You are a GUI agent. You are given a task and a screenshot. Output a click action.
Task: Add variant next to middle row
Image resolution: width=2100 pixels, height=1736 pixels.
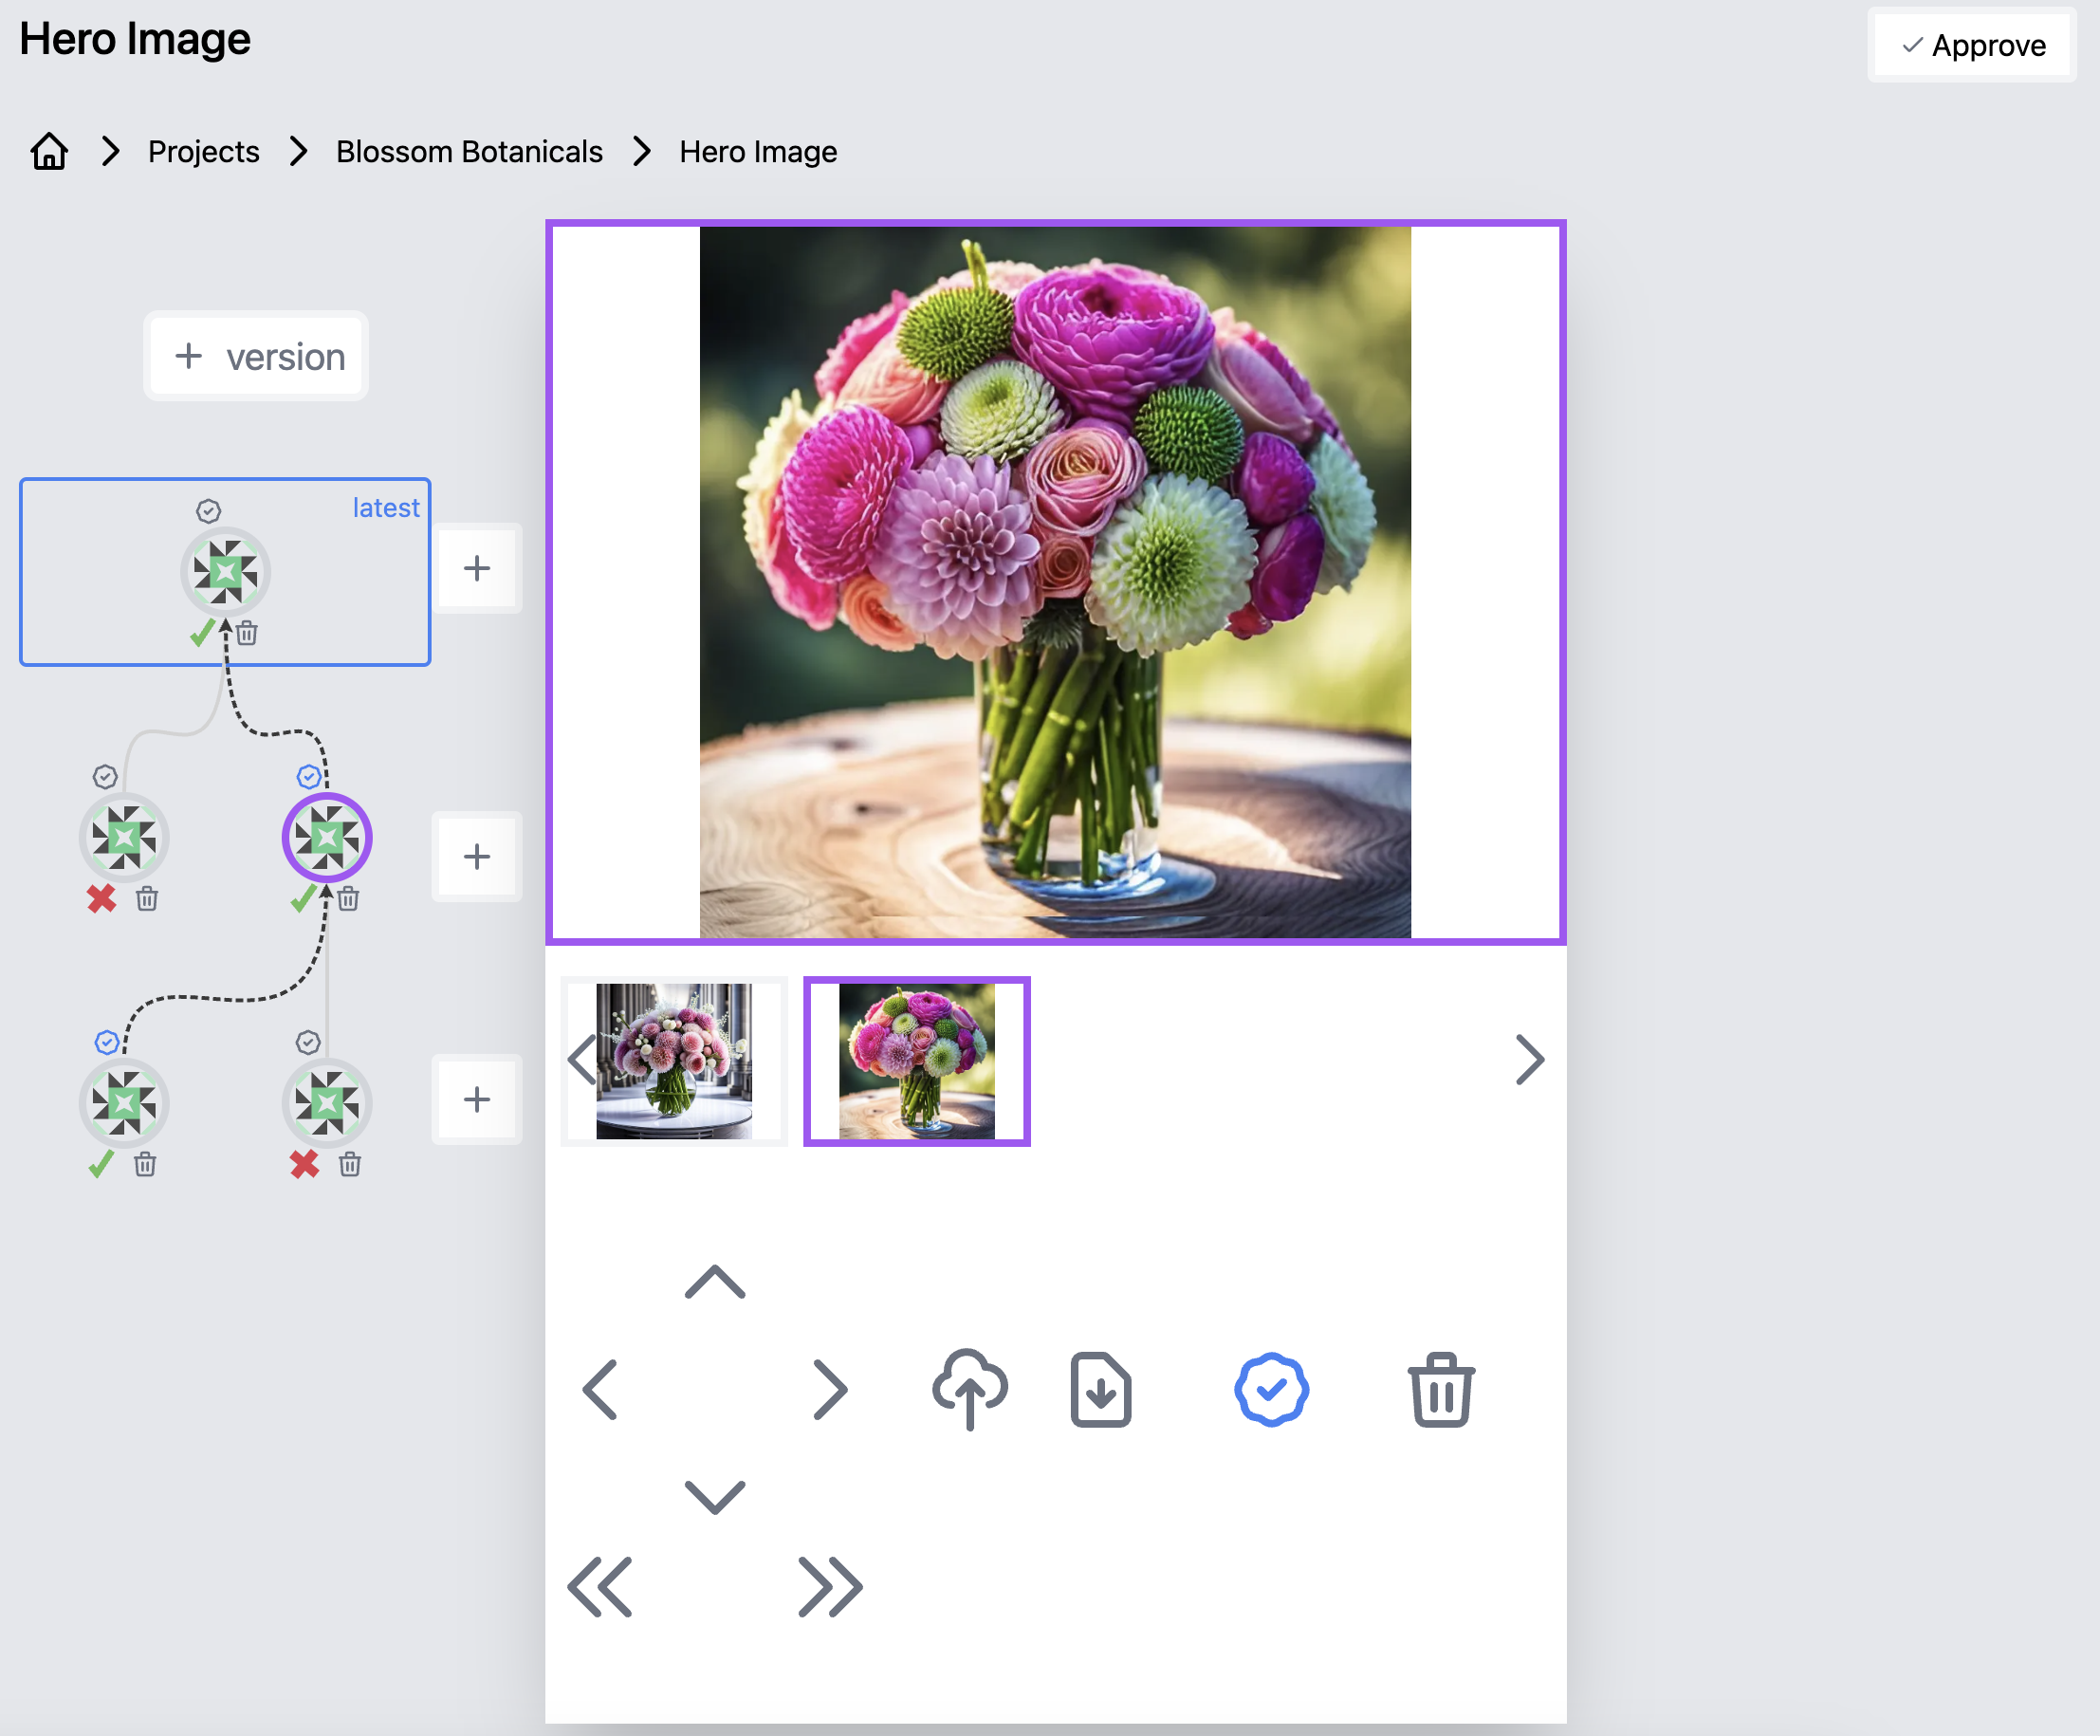pos(477,856)
